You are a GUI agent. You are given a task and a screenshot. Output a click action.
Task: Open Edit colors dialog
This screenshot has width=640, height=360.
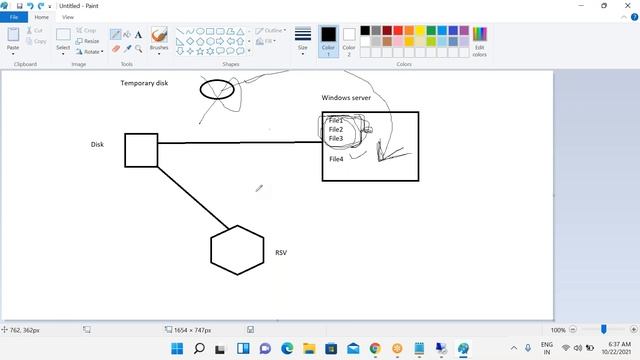[x=480, y=41]
